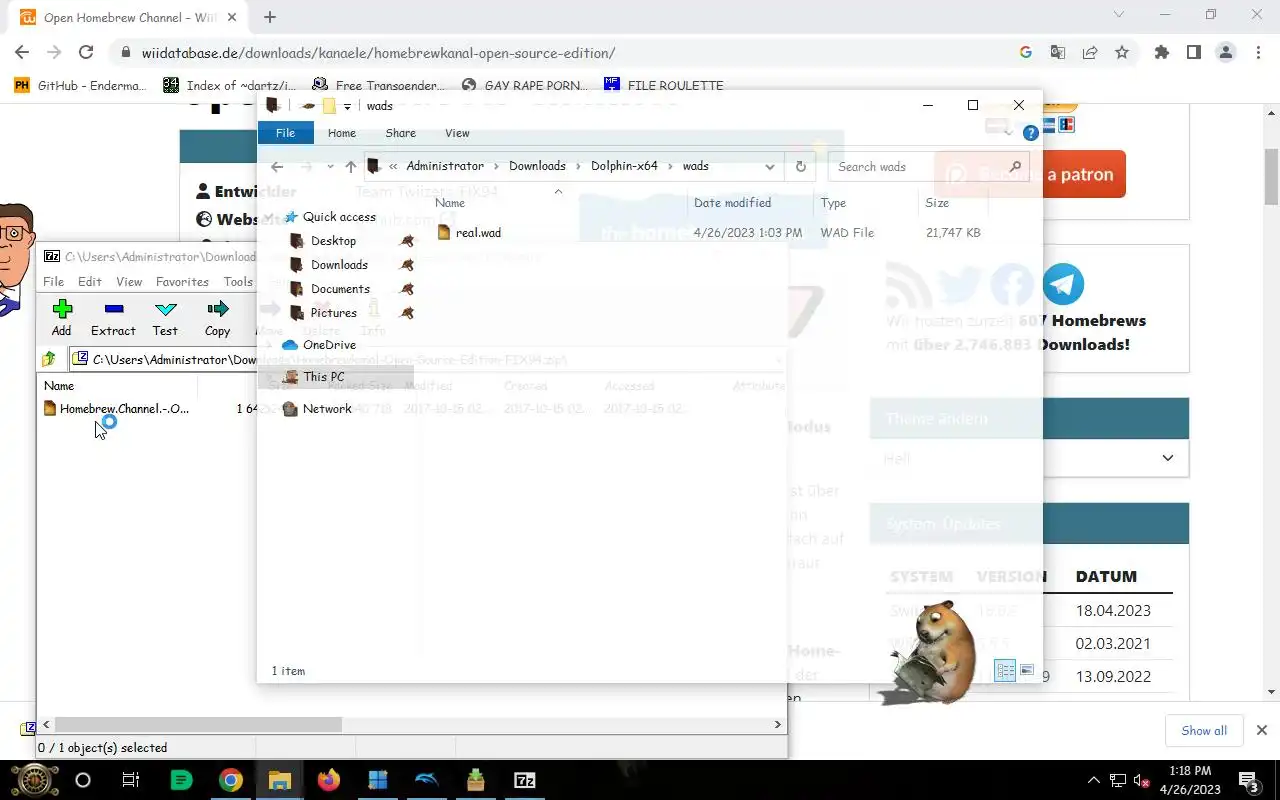Click Explorer up-one-level arrow
The image size is (1280, 800).
click(350, 167)
